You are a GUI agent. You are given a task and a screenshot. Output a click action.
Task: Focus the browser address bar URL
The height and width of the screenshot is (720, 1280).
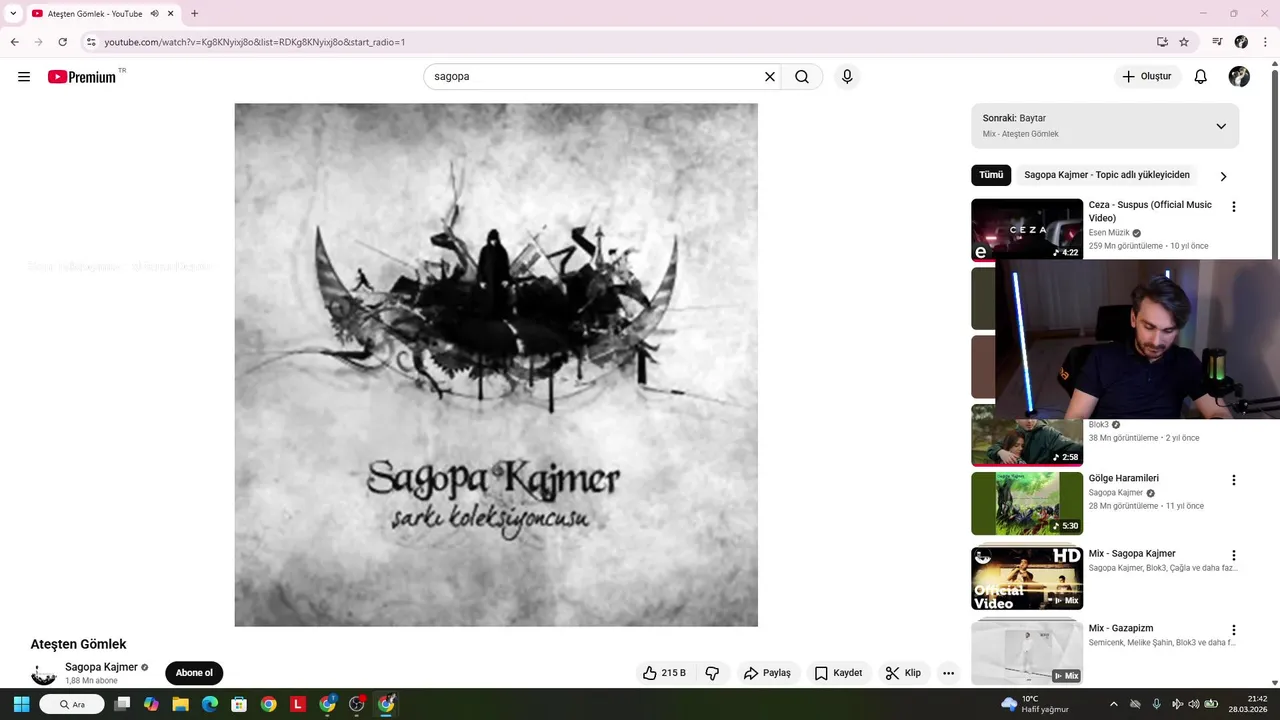pyautogui.click(x=620, y=42)
